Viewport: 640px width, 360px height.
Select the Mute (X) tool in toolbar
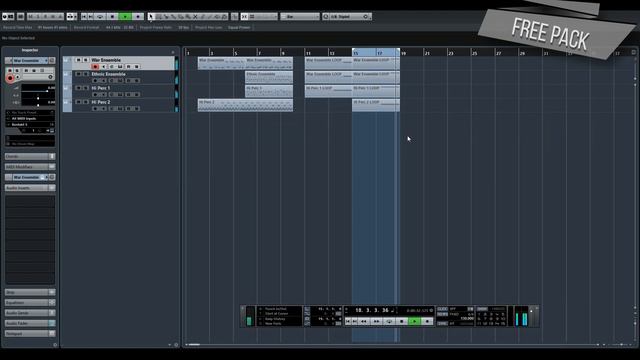[x=195, y=17]
